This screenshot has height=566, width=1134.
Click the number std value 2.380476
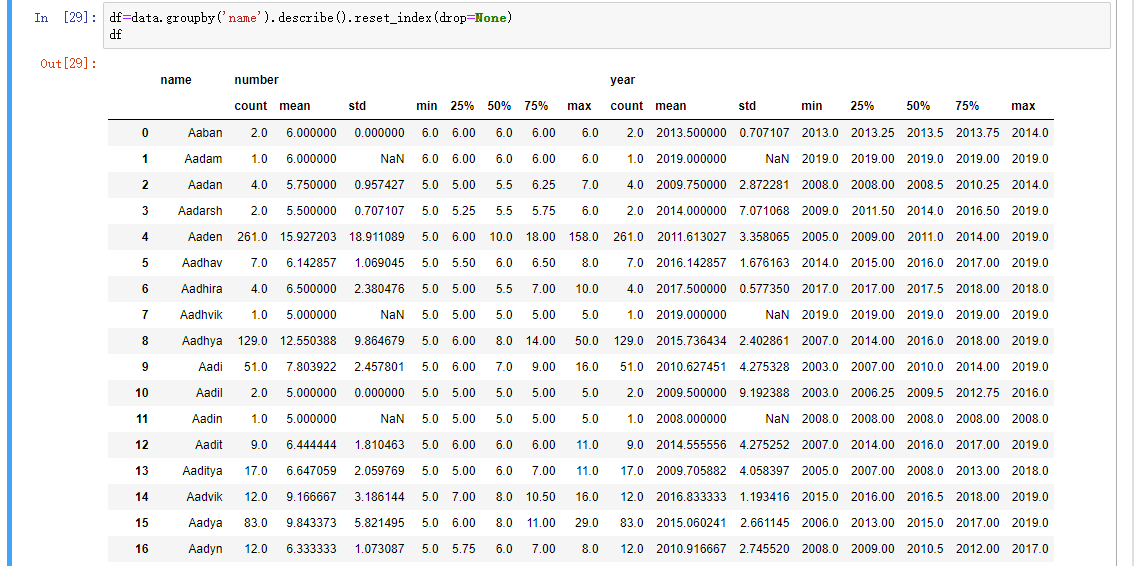(x=380, y=289)
